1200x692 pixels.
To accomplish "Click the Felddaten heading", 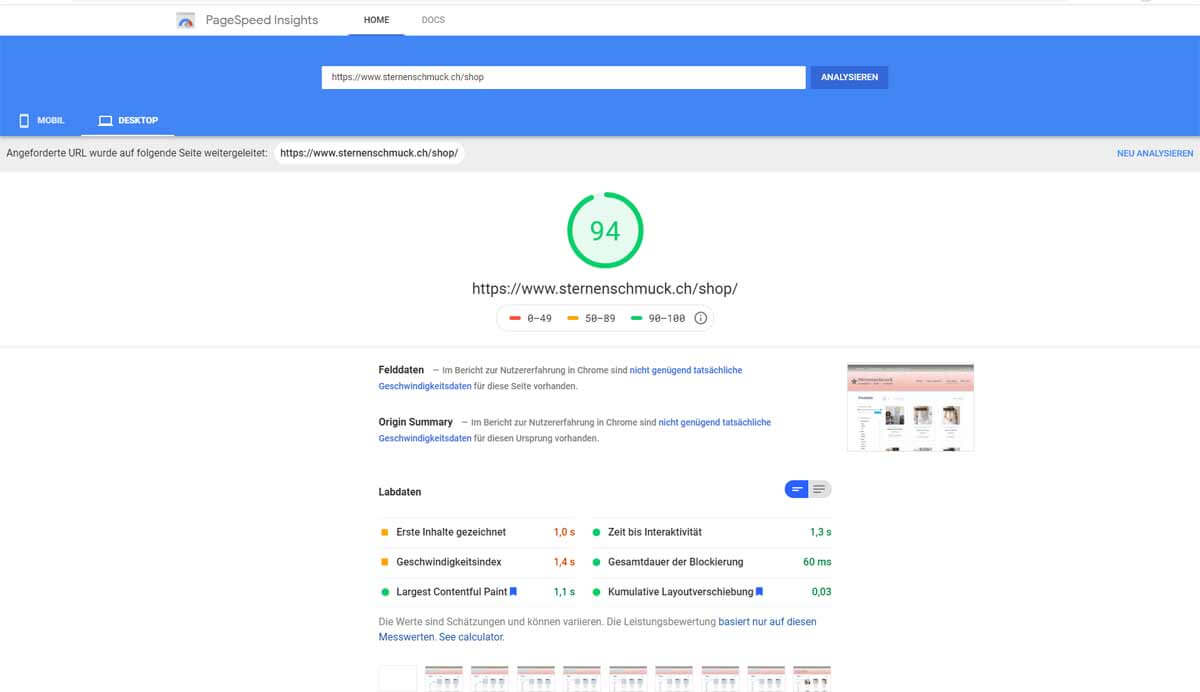I will click(401, 370).
